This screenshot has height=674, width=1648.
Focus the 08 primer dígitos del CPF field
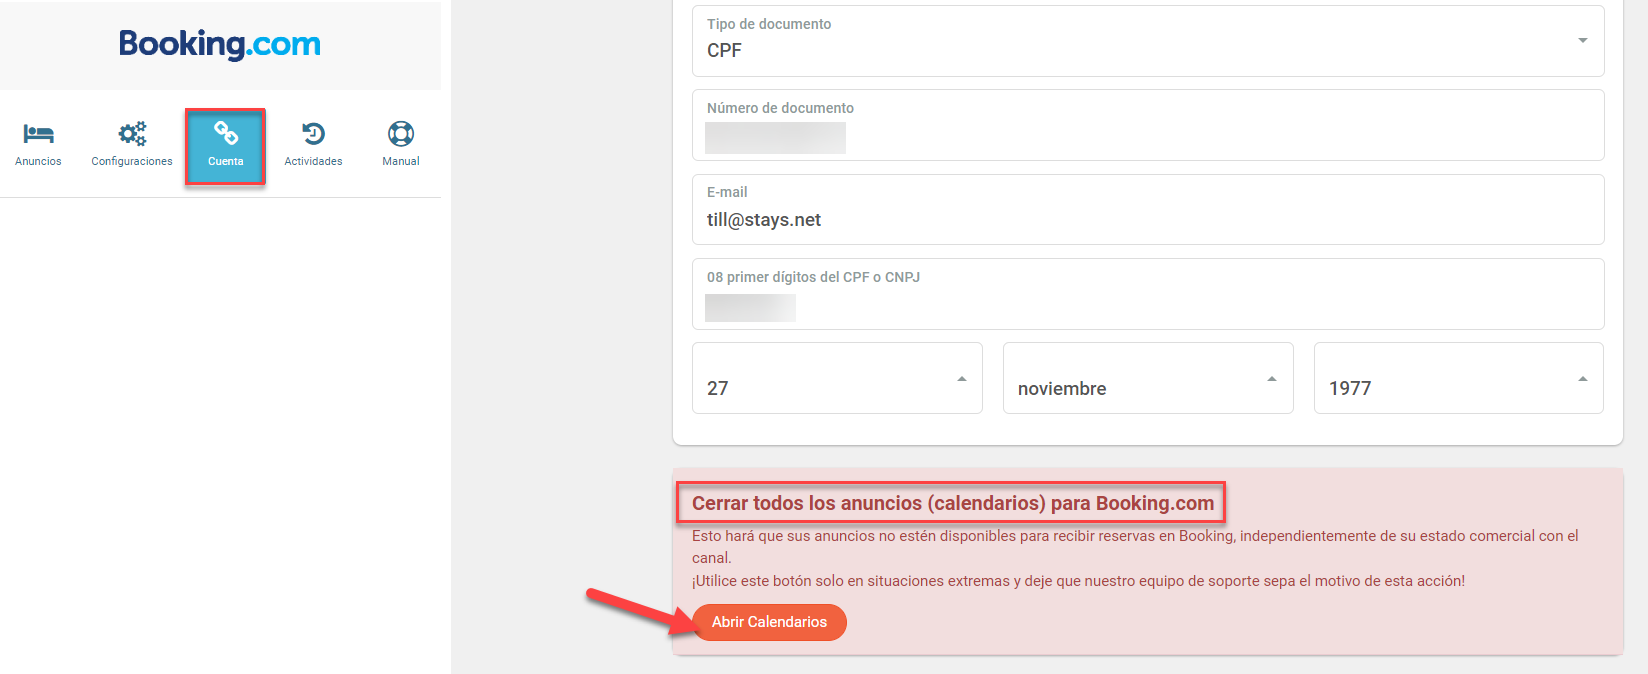coord(1148,294)
